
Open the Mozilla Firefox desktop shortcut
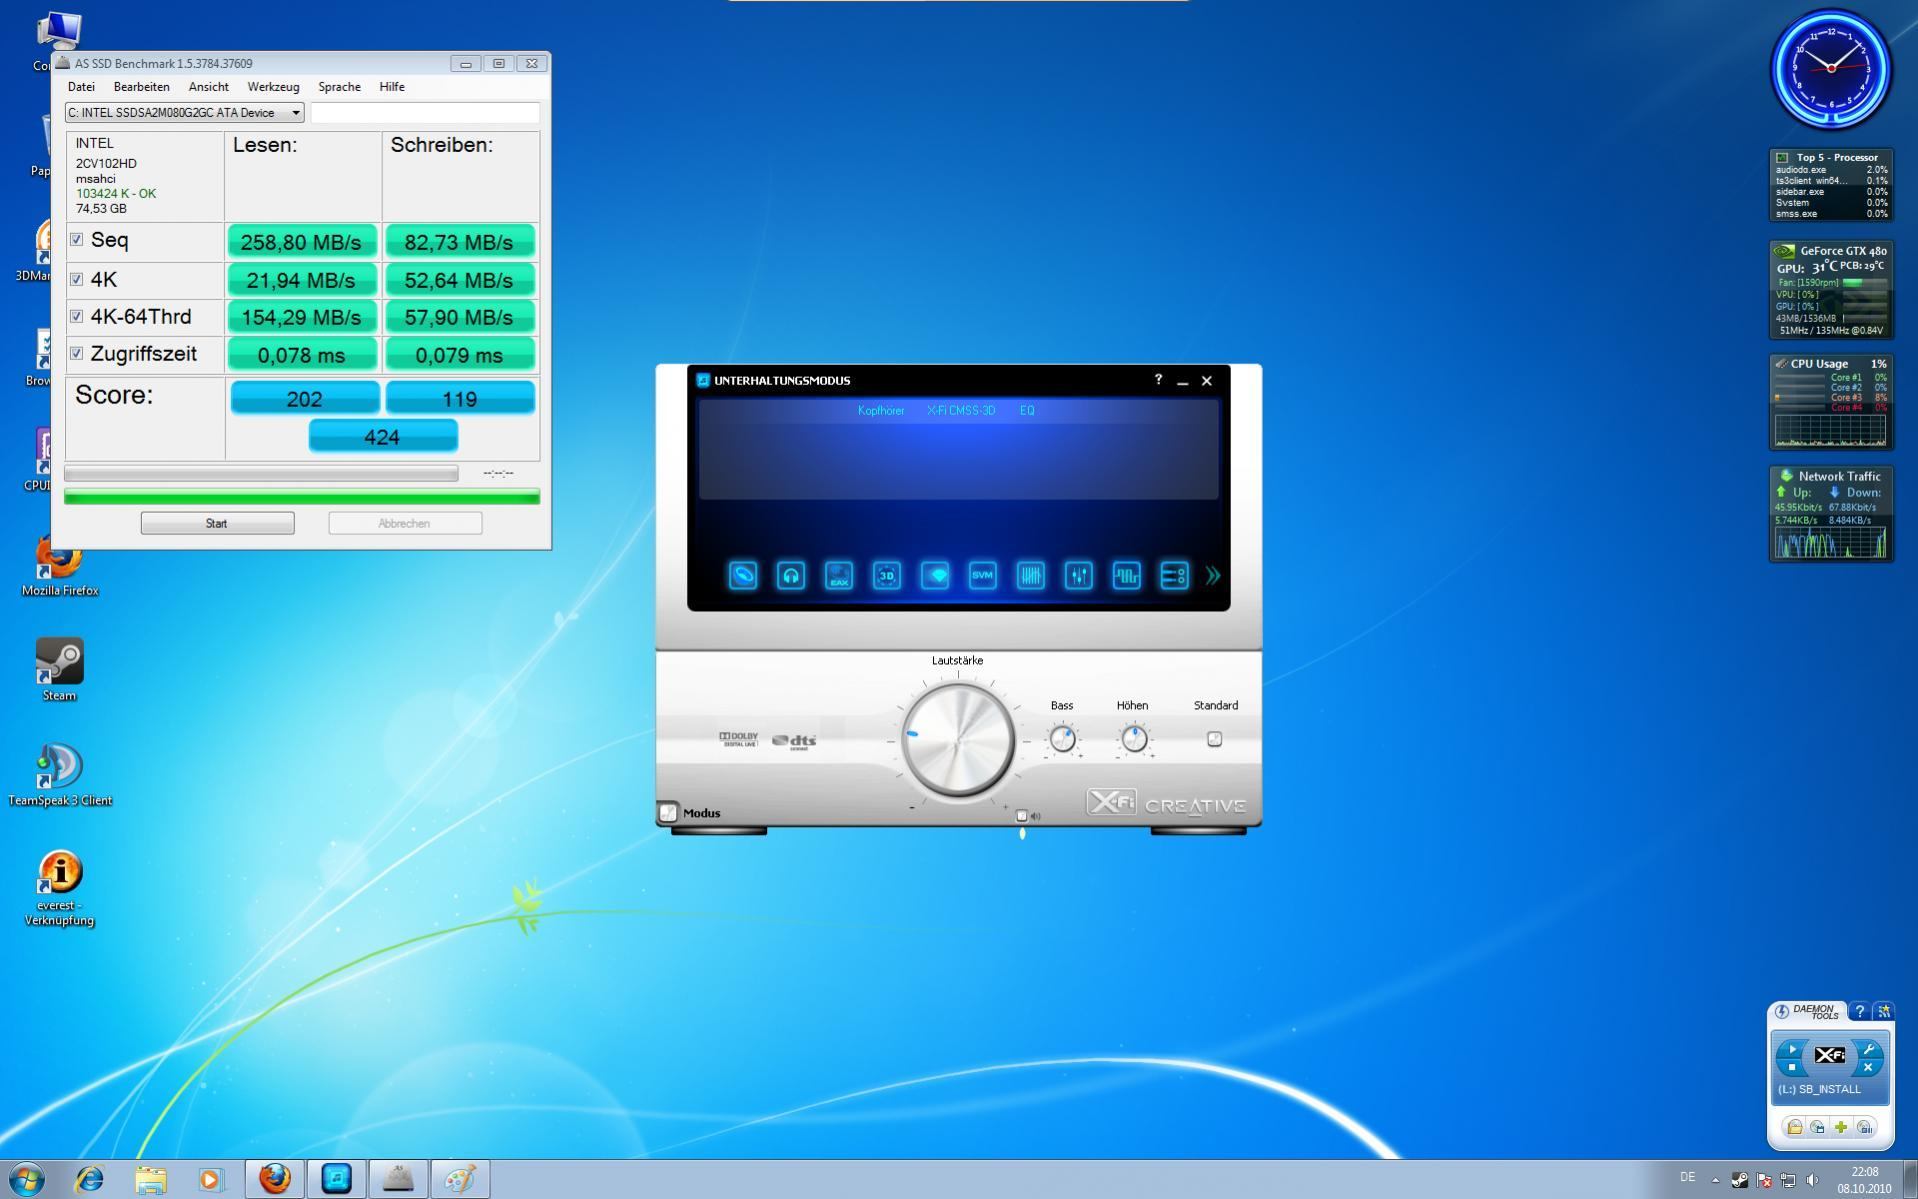click(59, 565)
